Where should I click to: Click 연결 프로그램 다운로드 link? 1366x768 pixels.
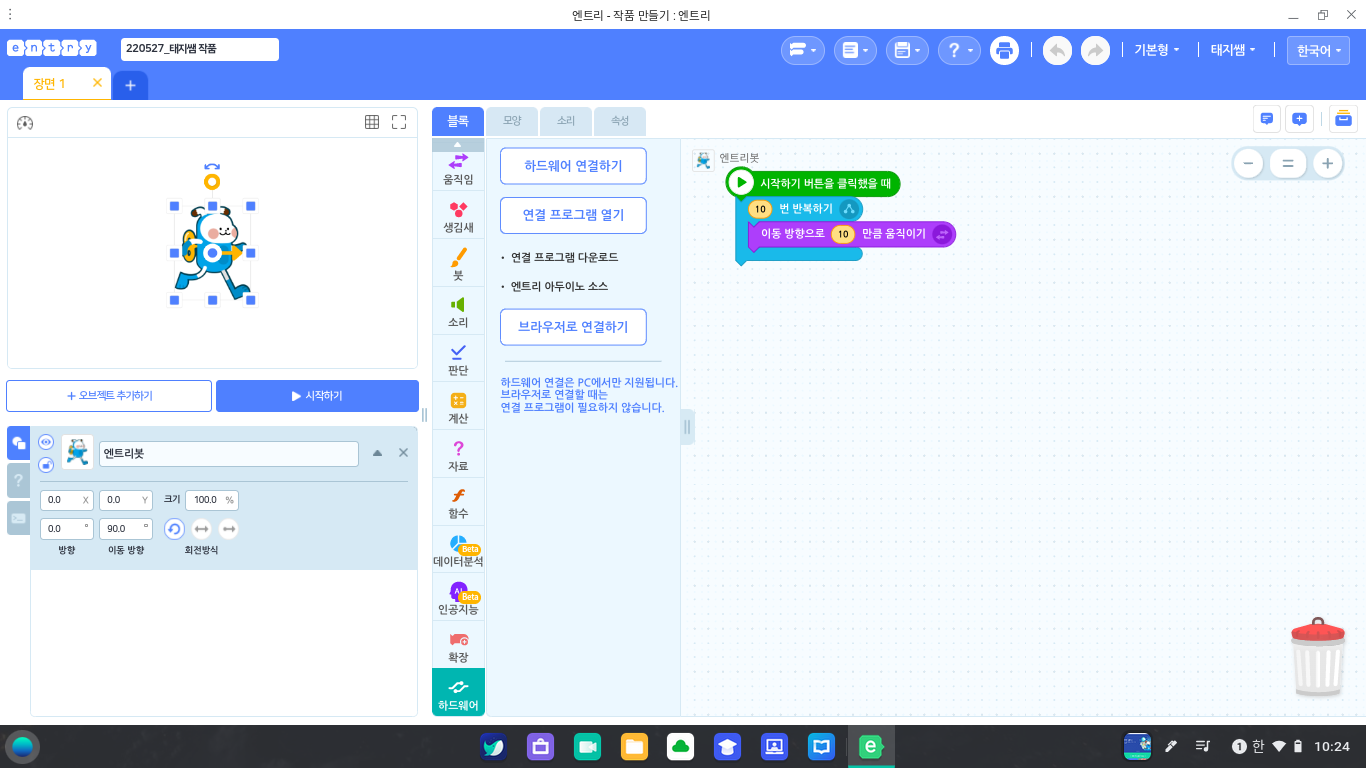coord(564,257)
